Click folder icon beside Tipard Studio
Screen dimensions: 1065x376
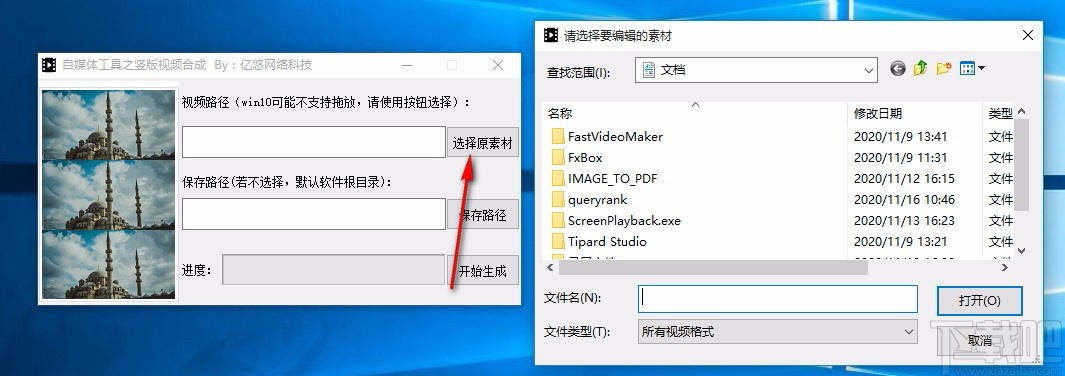(558, 242)
